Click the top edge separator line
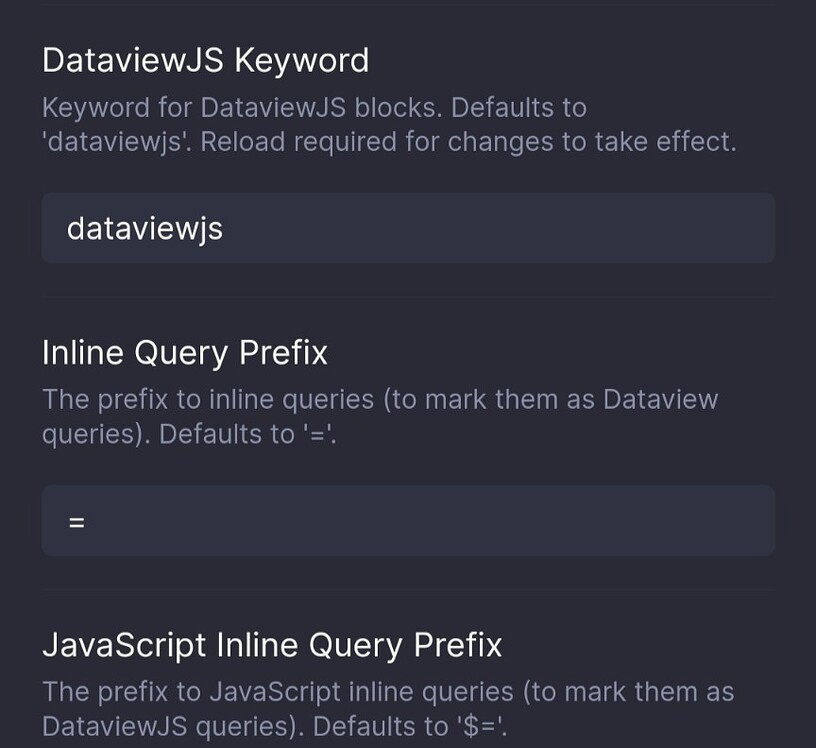This screenshot has width=816, height=748. 408,5
